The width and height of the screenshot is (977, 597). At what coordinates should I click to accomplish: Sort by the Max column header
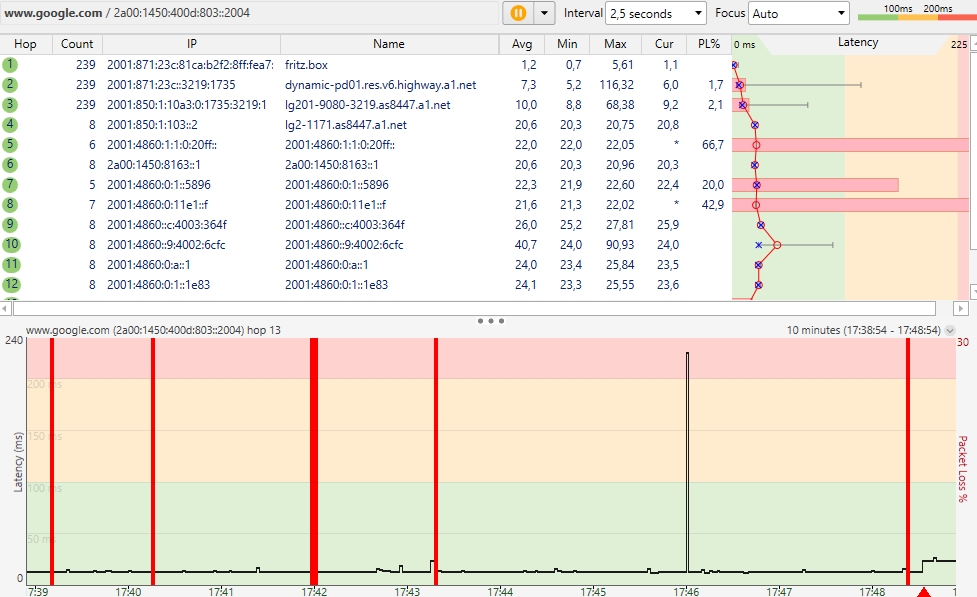(615, 44)
